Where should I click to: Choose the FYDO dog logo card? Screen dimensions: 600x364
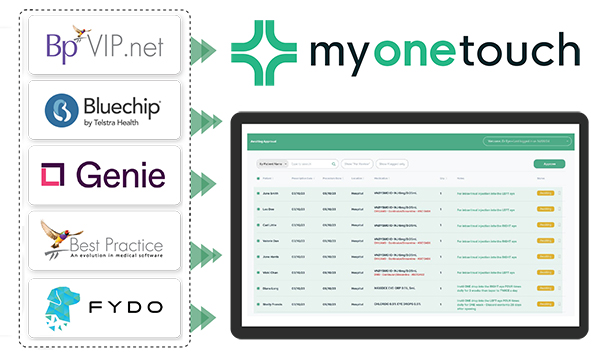tap(104, 309)
